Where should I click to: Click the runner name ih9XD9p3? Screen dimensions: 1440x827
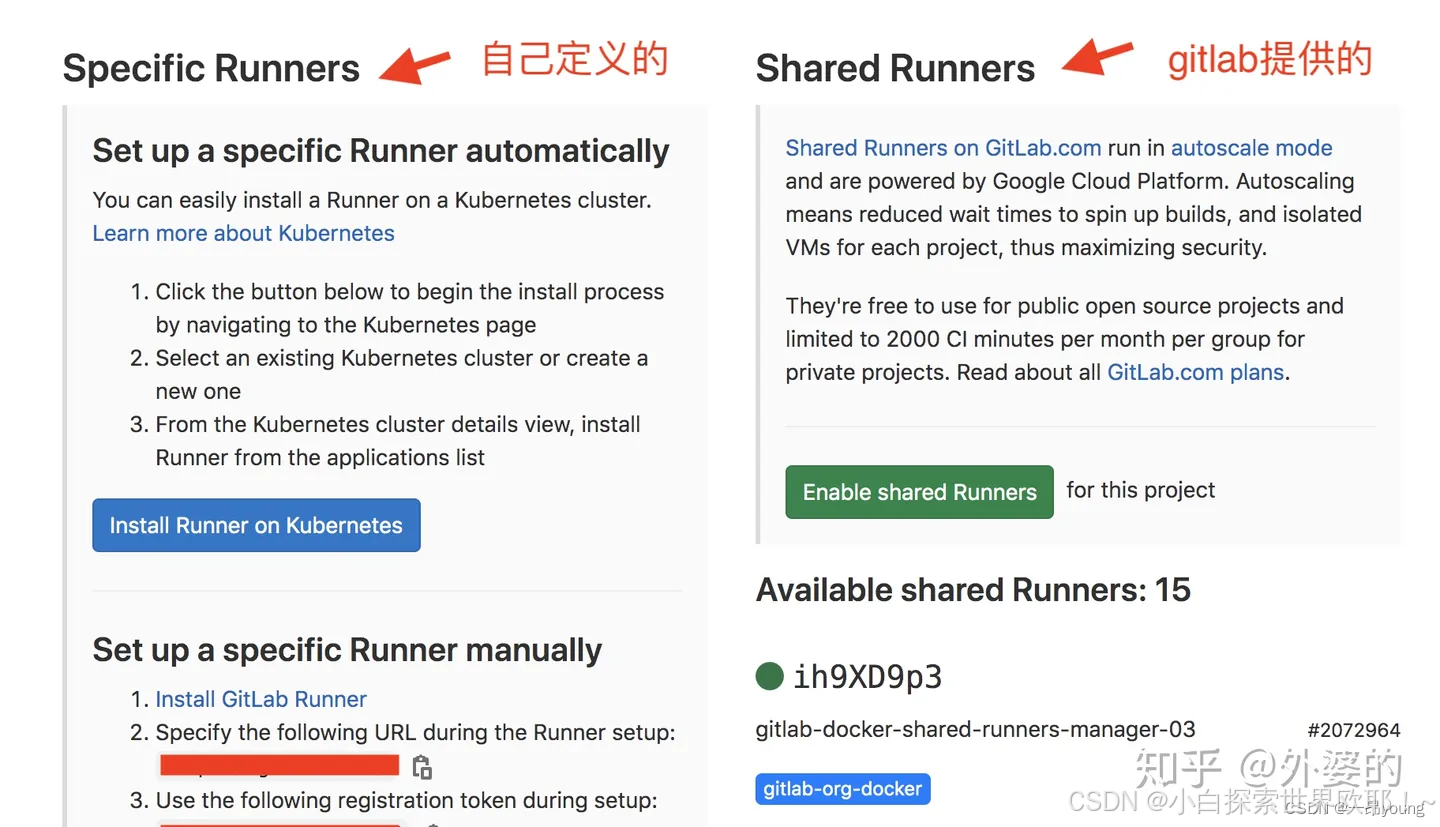click(867, 677)
